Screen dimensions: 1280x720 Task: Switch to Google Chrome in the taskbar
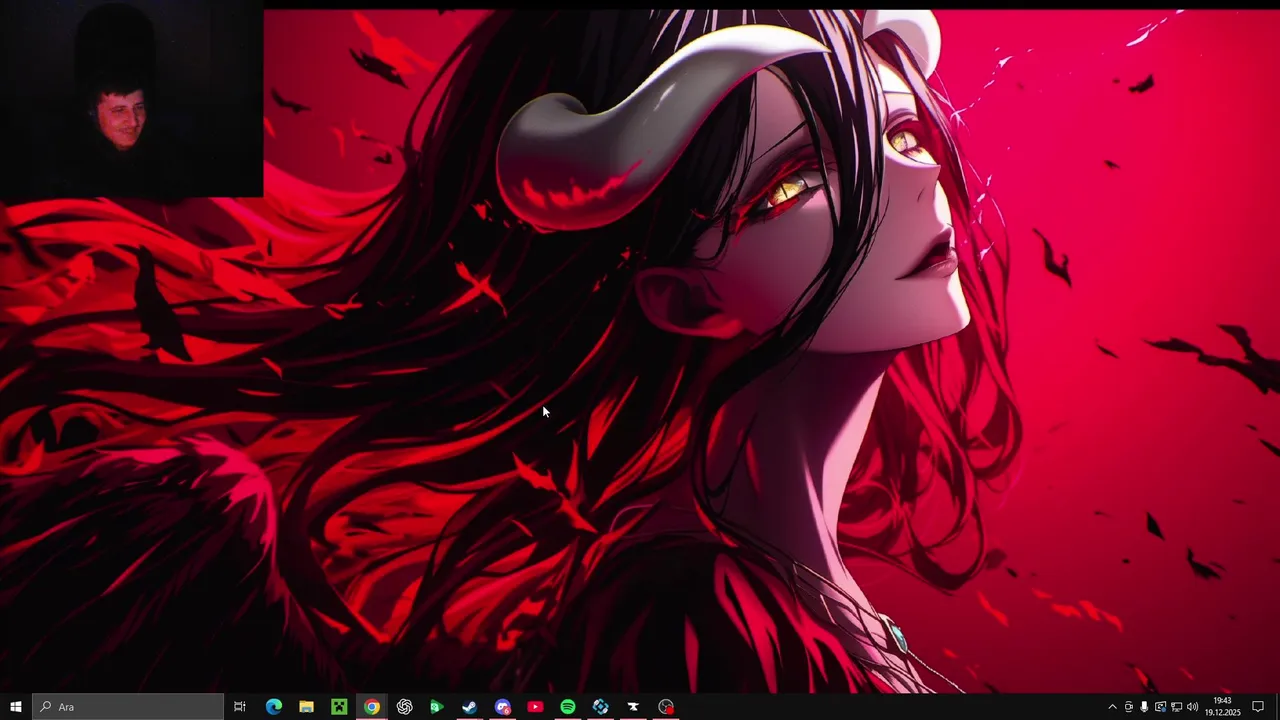(372, 707)
